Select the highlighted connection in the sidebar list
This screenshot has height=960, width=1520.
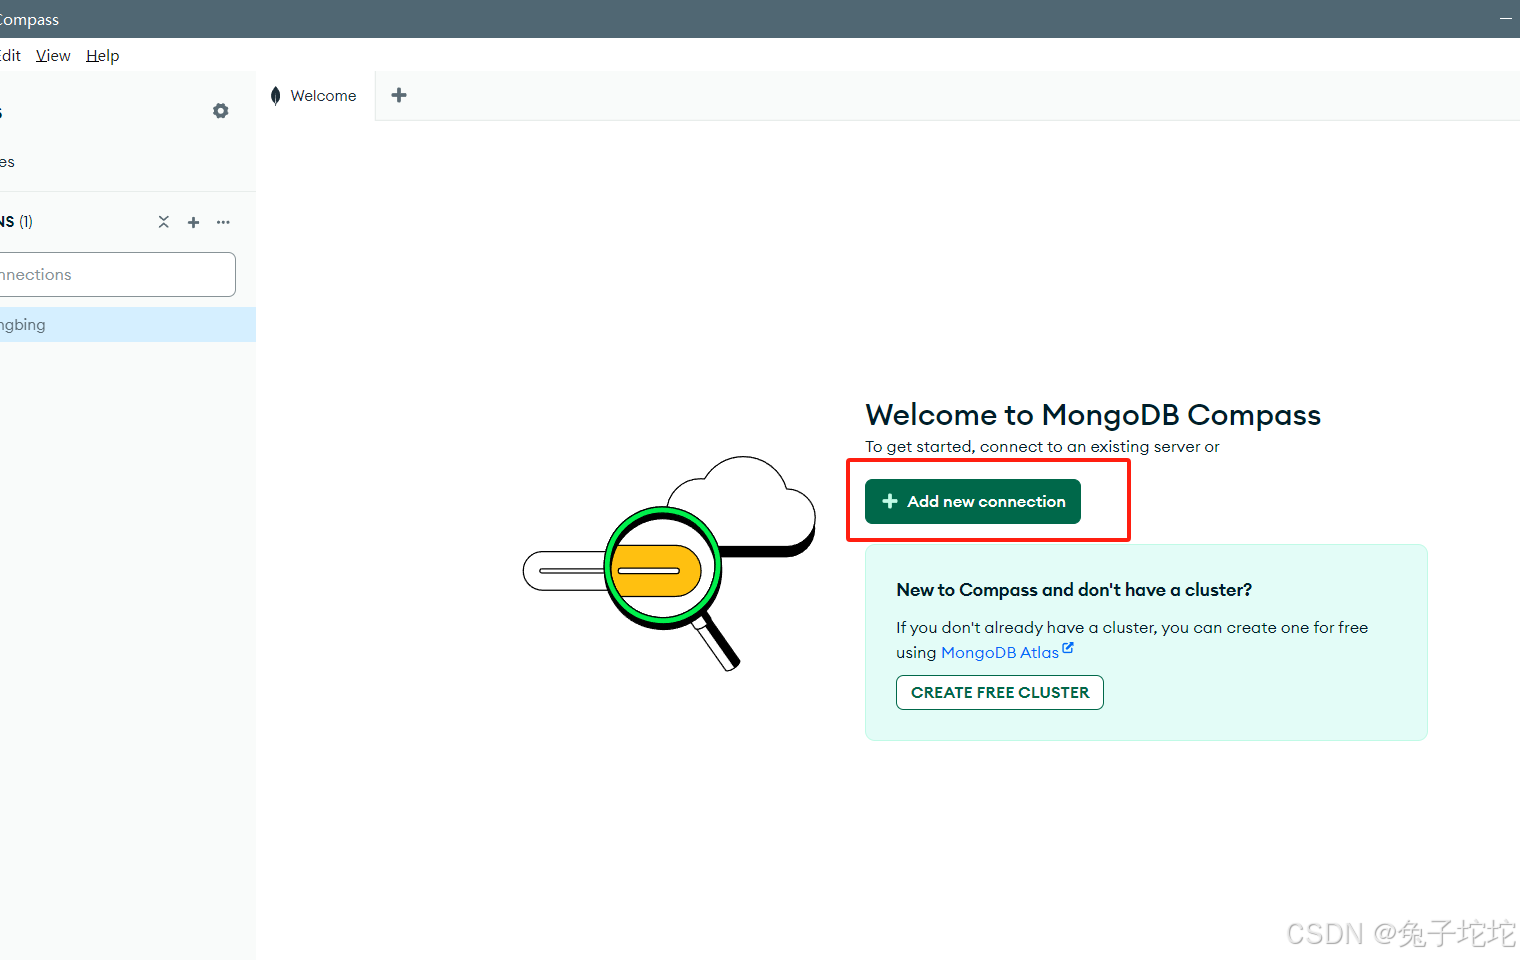(128, 324)
